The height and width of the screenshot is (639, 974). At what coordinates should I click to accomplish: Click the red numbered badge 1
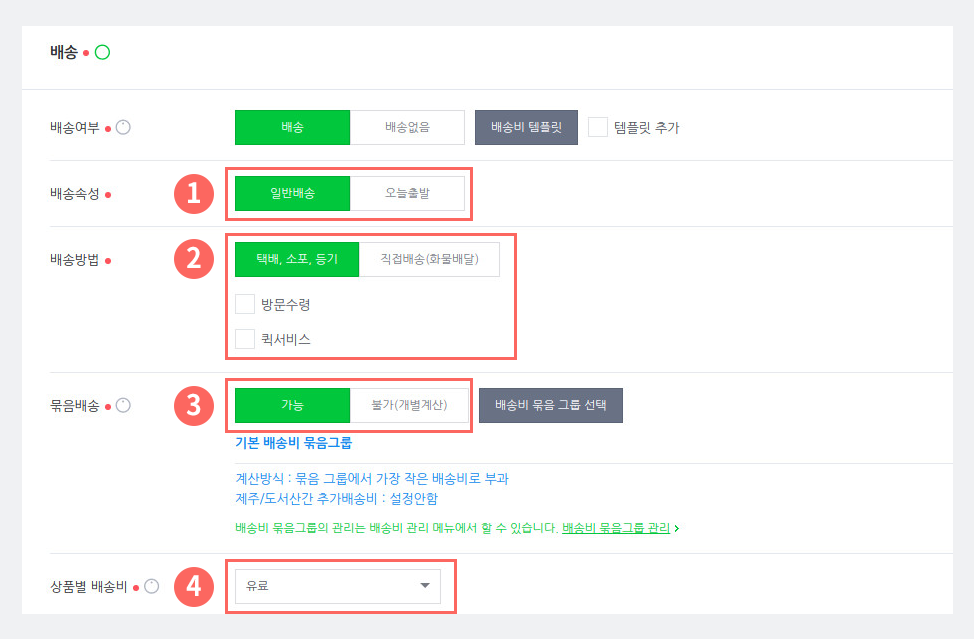pos(194,194)
